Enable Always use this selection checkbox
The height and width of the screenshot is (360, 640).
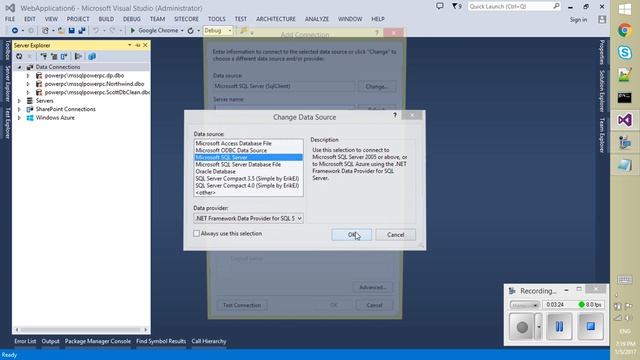click(x=197, y=233)
